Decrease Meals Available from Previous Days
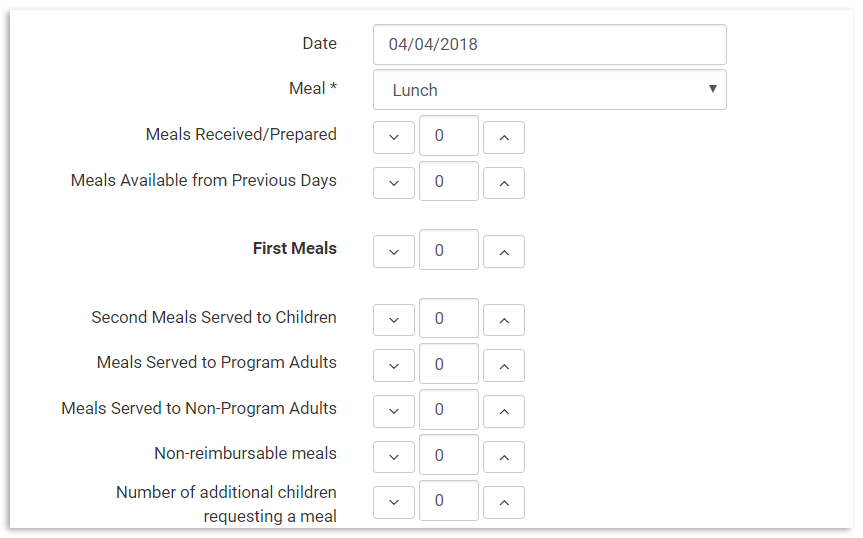863x538 pixels. 394,183
